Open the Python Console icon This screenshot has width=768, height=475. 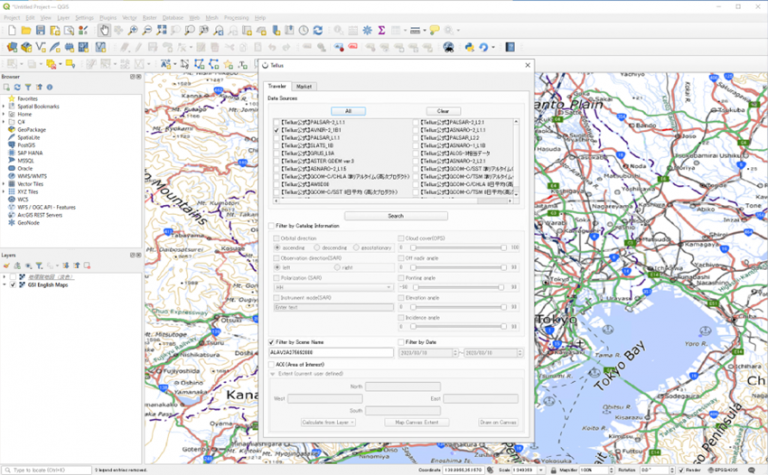[469, 47]
